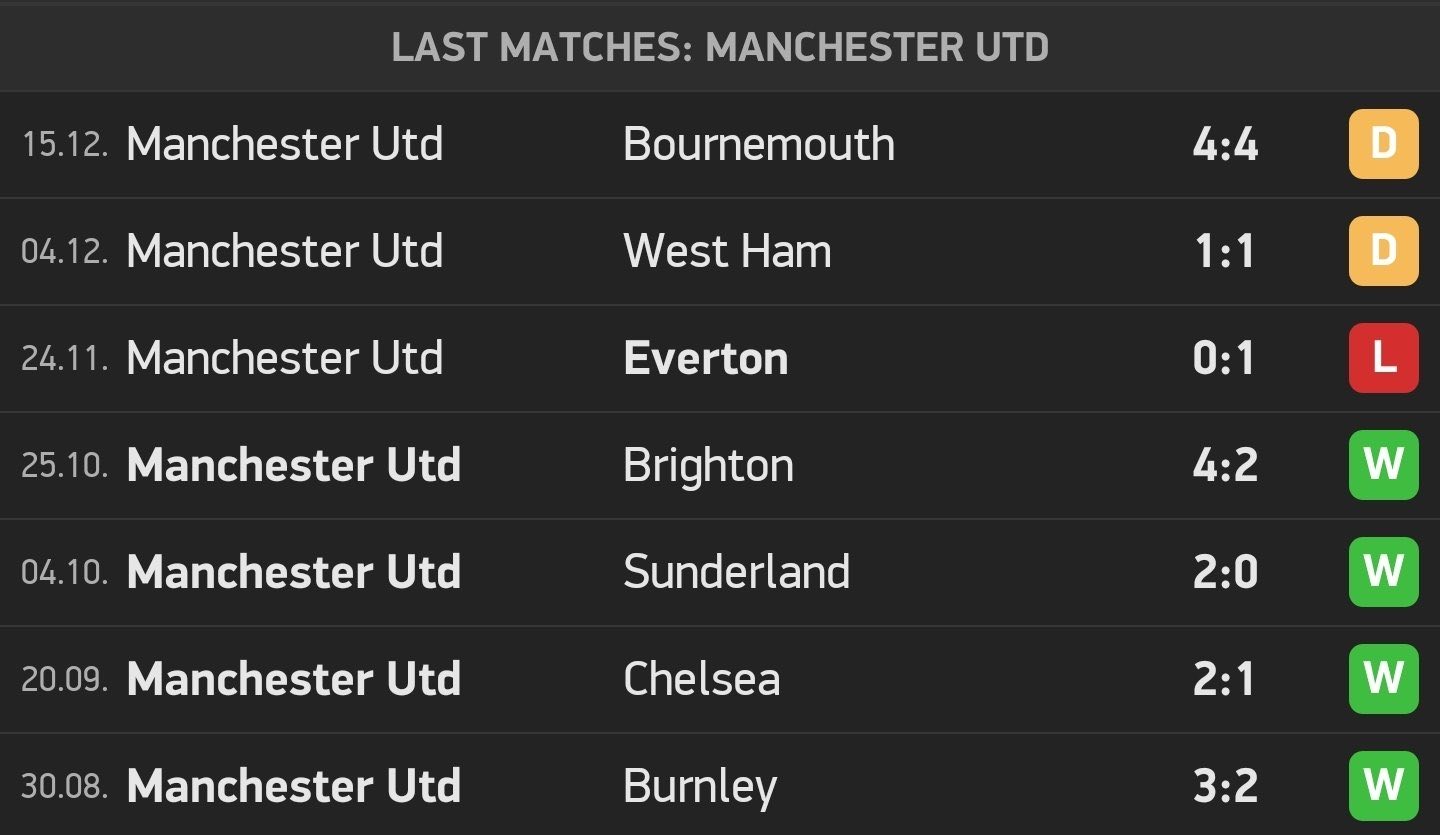Click the draw badge for Bournemouth match
The width and height of the screenshot is (1440, 835).
pos(1383,144)
